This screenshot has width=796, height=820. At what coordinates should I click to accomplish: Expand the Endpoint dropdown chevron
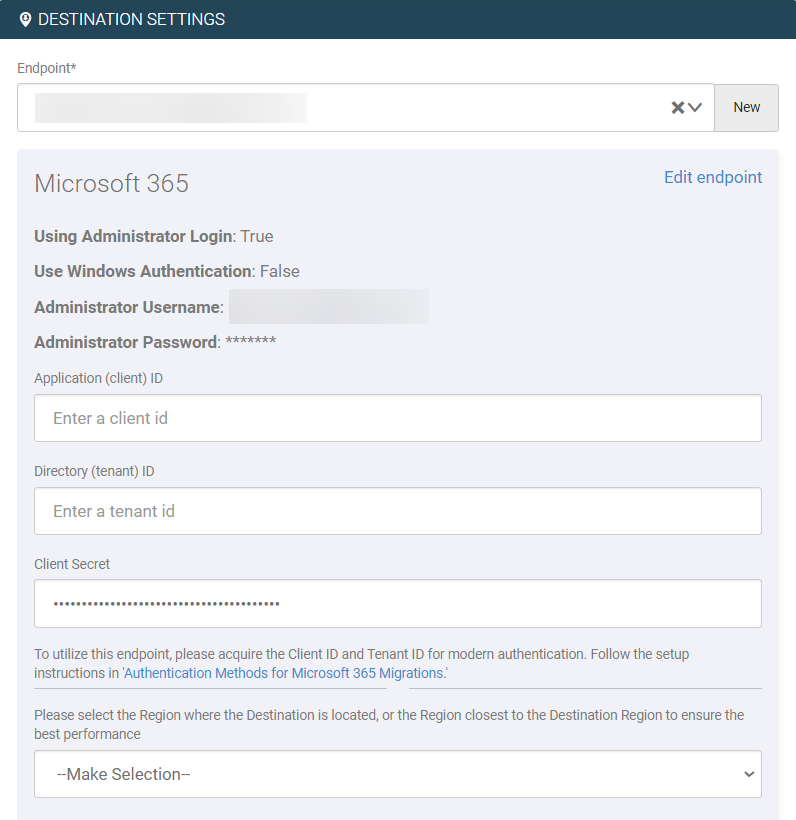(696, 108)
